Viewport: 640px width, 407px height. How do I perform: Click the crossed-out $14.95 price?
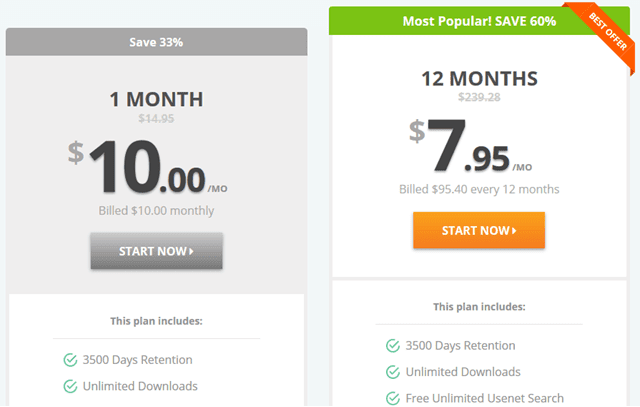pos(156,118)
